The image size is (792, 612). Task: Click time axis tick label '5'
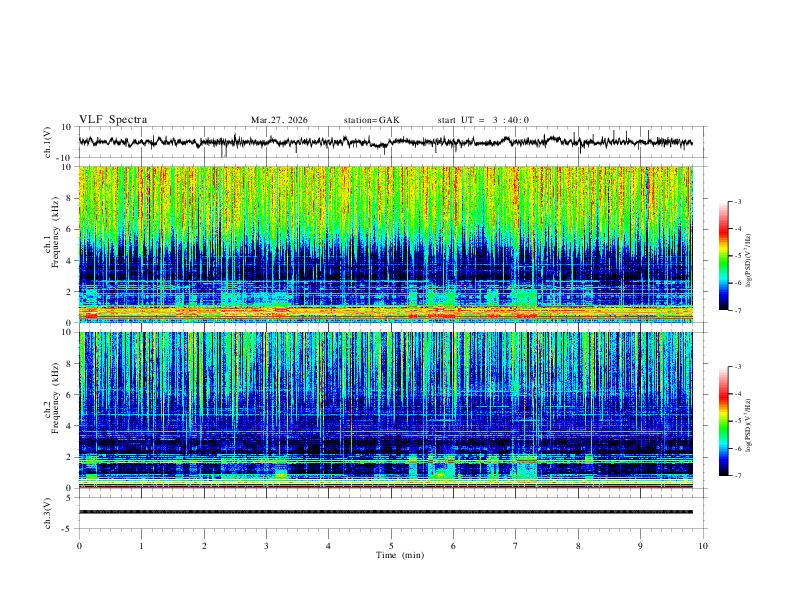point(391,546)
